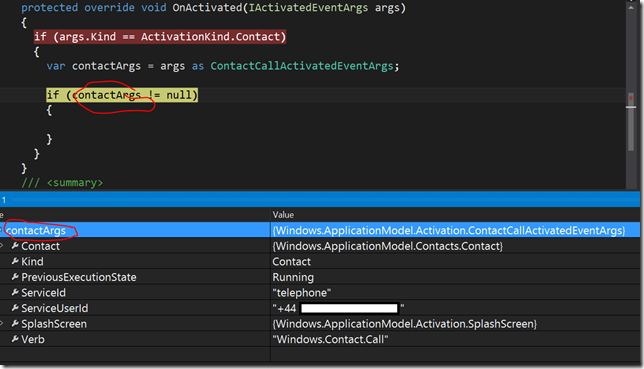The image size is (644, 369).
Task: Click the var keyword in contactArgs declaration
Action: [56, 66]
